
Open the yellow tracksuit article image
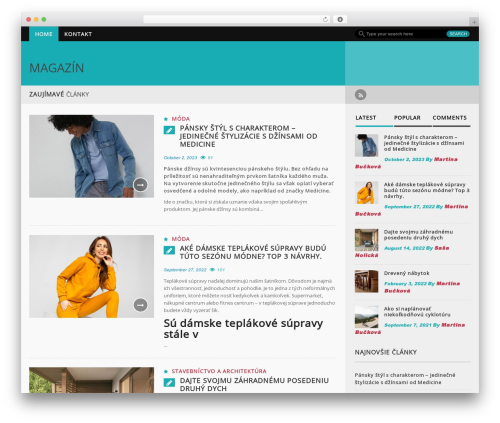(91, 276)
